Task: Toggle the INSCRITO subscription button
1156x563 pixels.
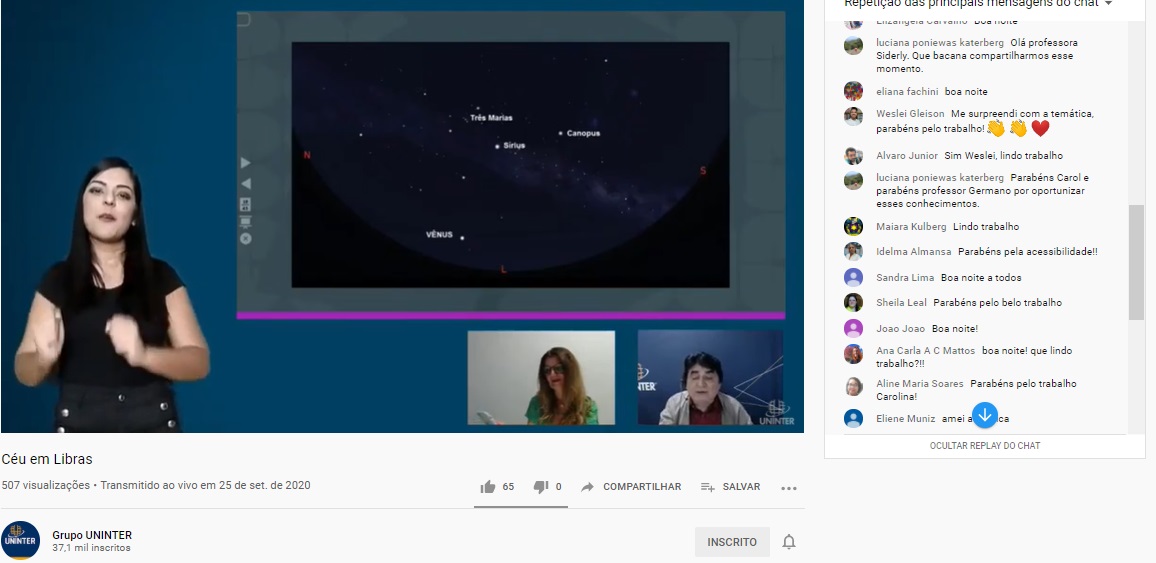Action: (732, 542)
